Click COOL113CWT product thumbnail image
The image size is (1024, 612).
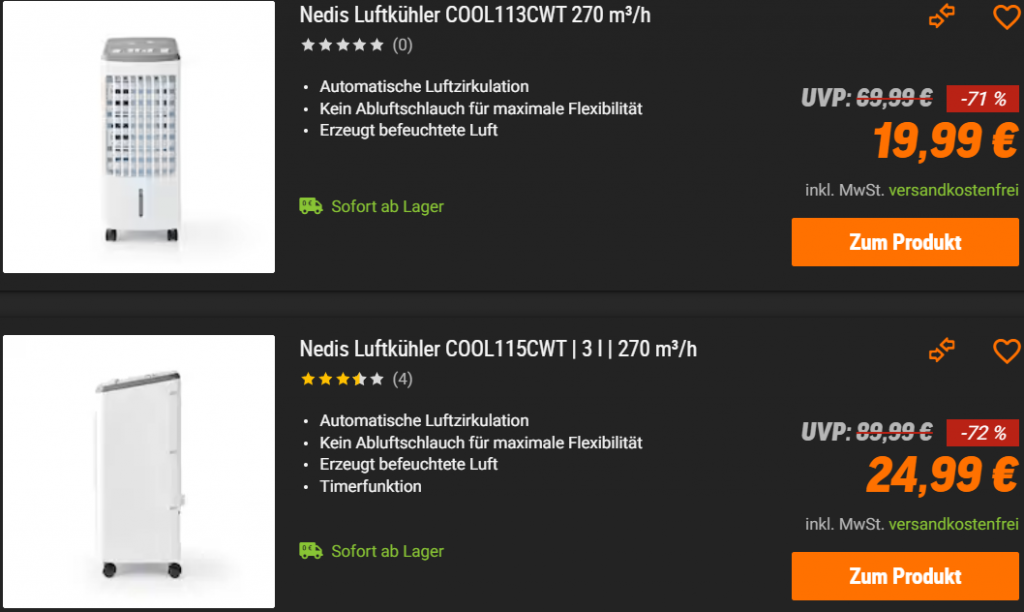coord(139,137)
